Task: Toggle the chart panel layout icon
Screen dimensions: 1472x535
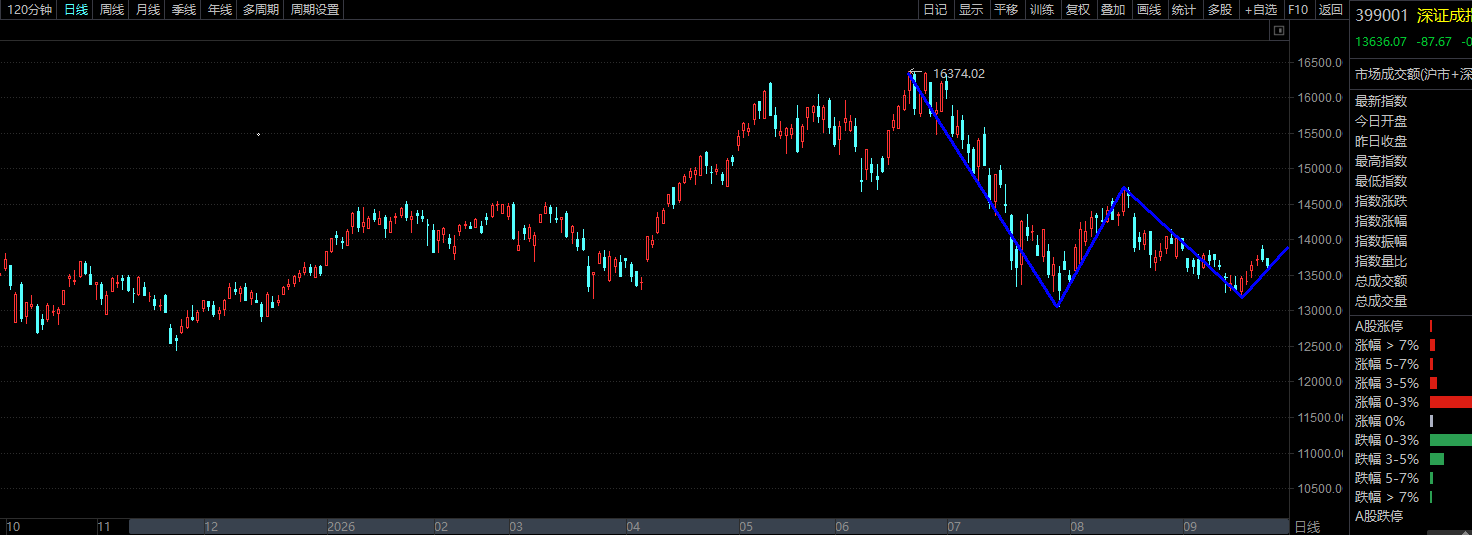Action: point(1278,32)
